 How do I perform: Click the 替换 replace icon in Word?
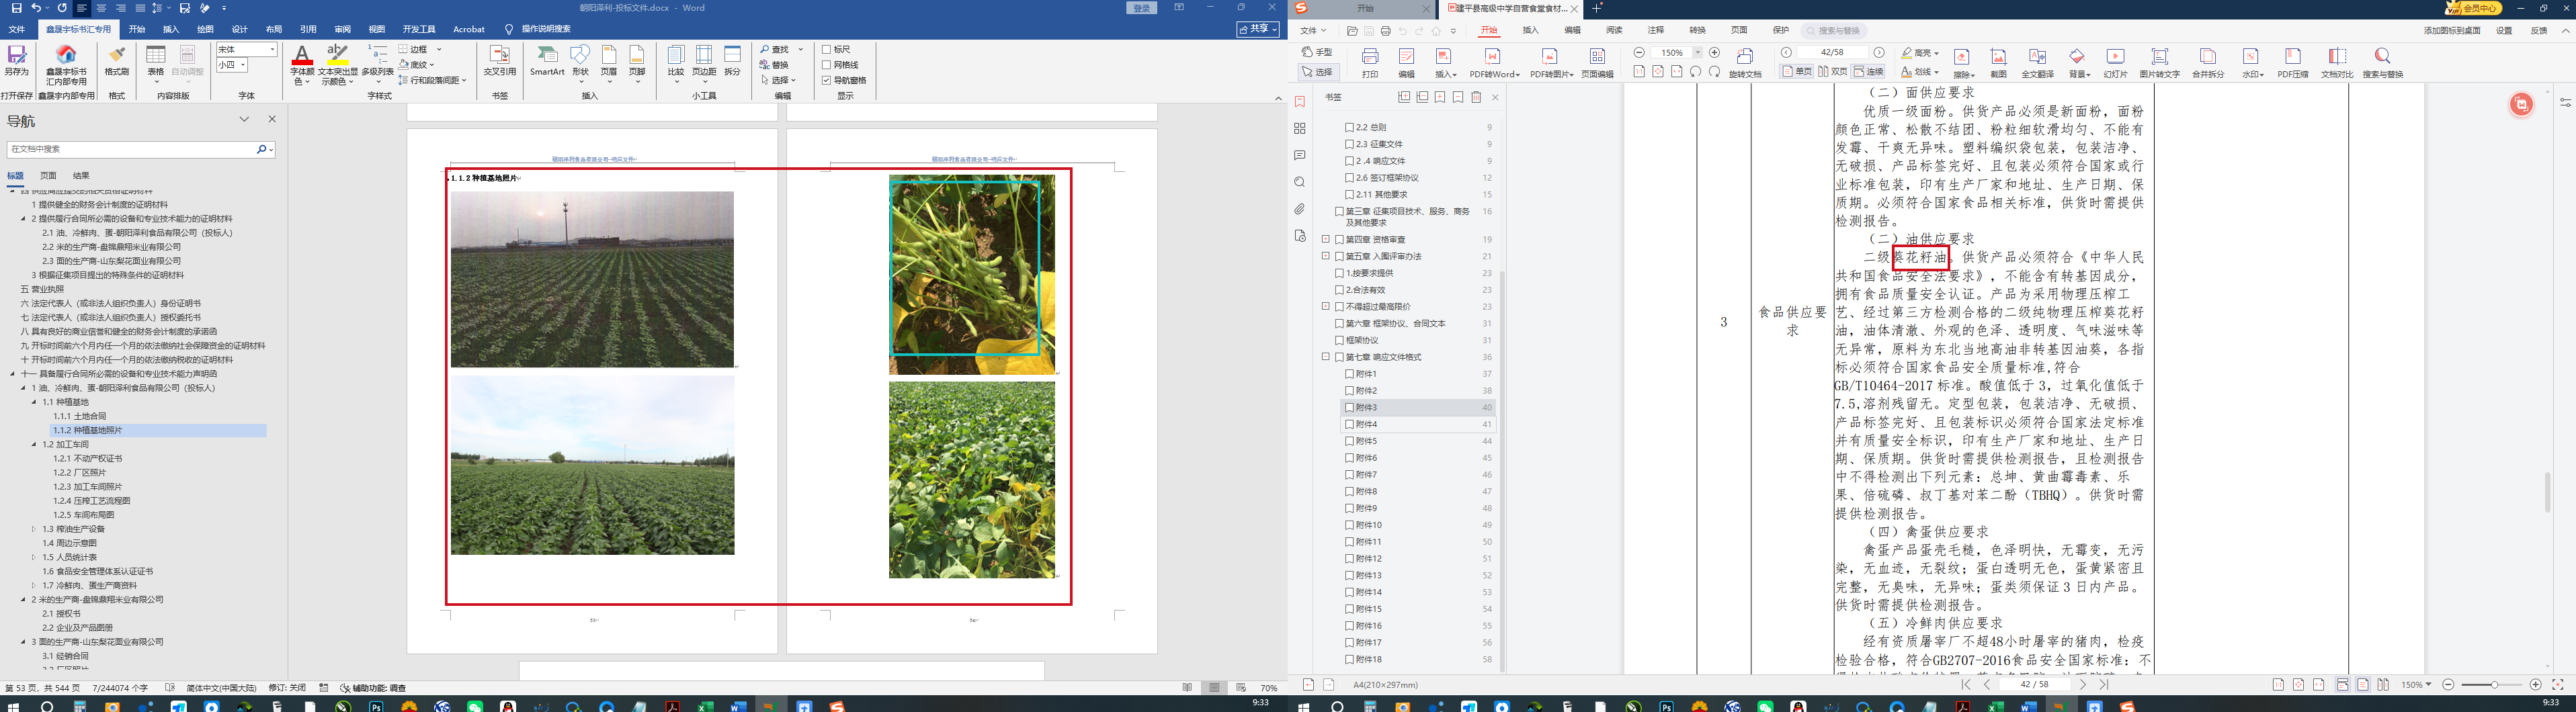[x=775, y=65]
